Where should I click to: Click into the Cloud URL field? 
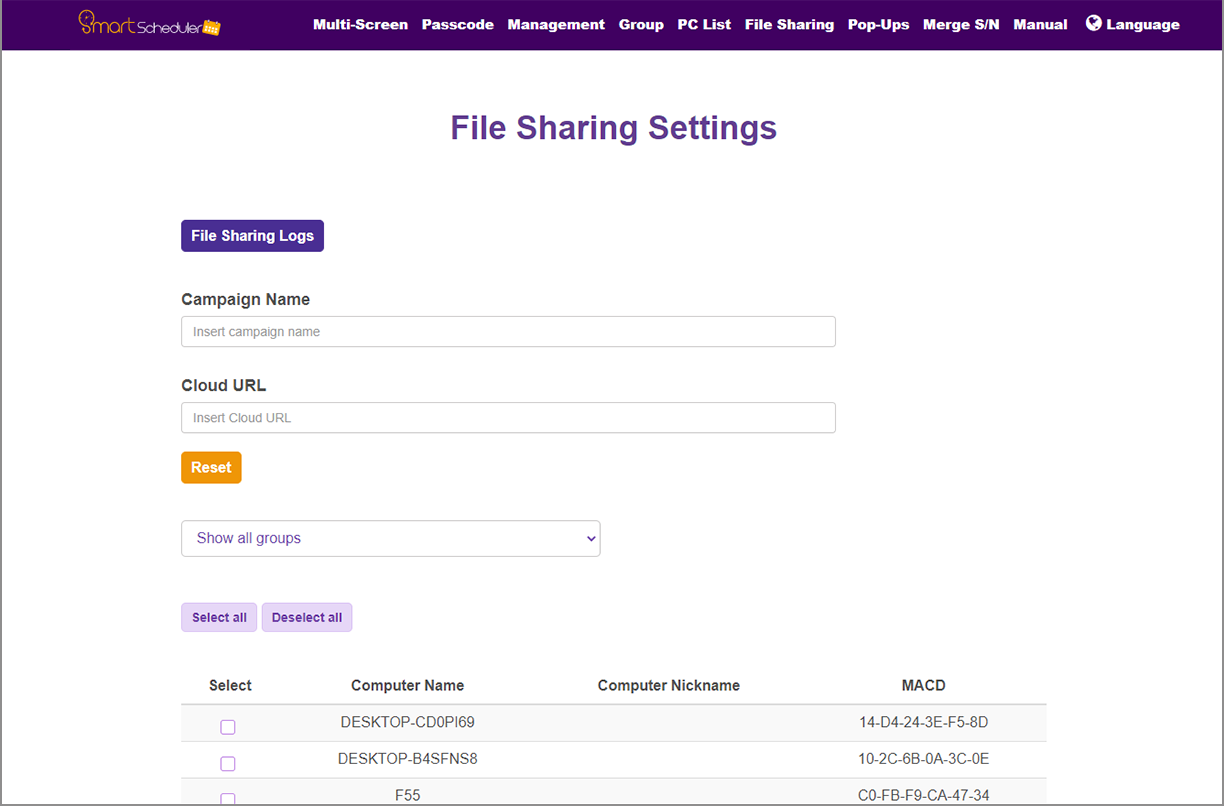(x=508, y=418)
